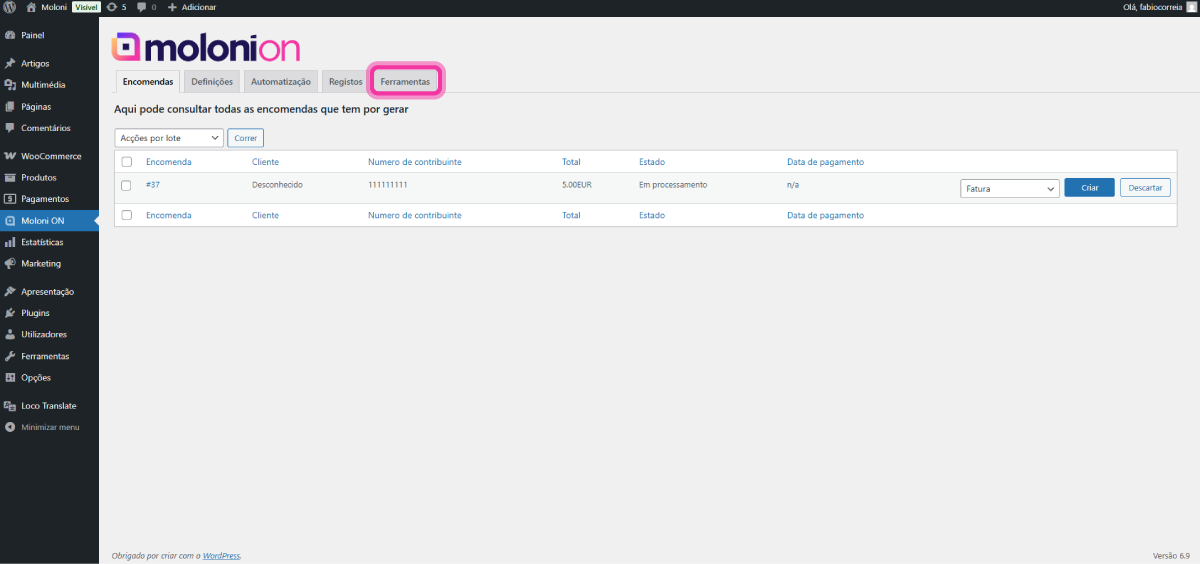Open the comments bubble icon in admin bar
Screen dimensions: 1200x564
click(x=141, y=7)
